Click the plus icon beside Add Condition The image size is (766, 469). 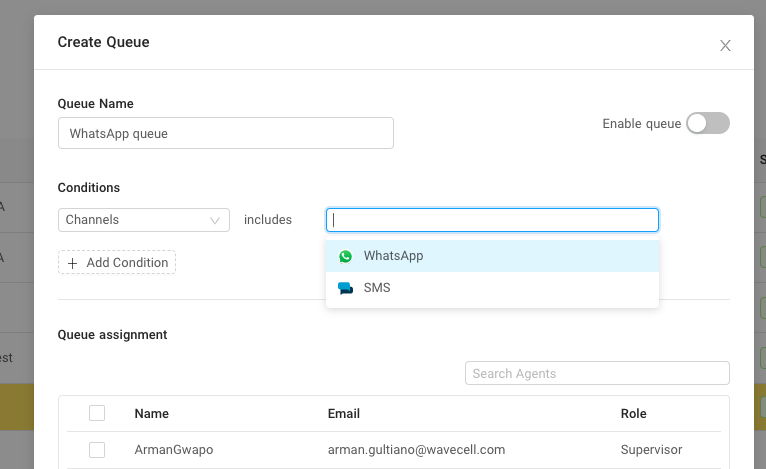pyautogui.click(x=72, y=263)
